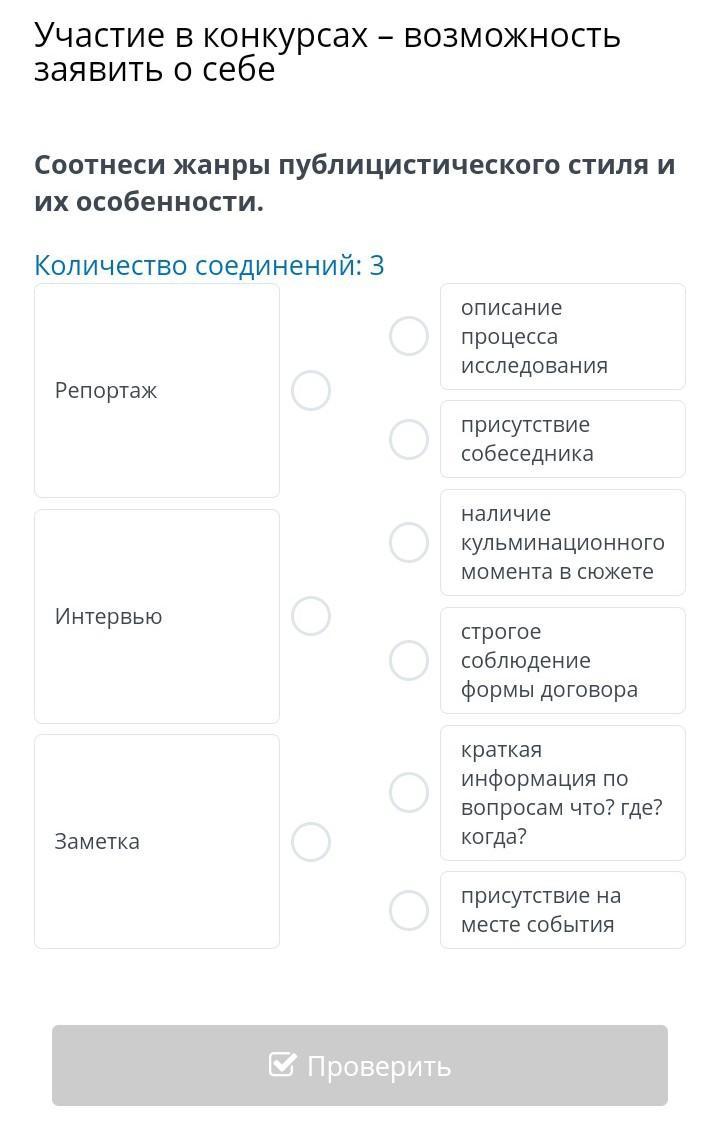
Task: Click the connector circle next to Репортаж
Action: 311,390
